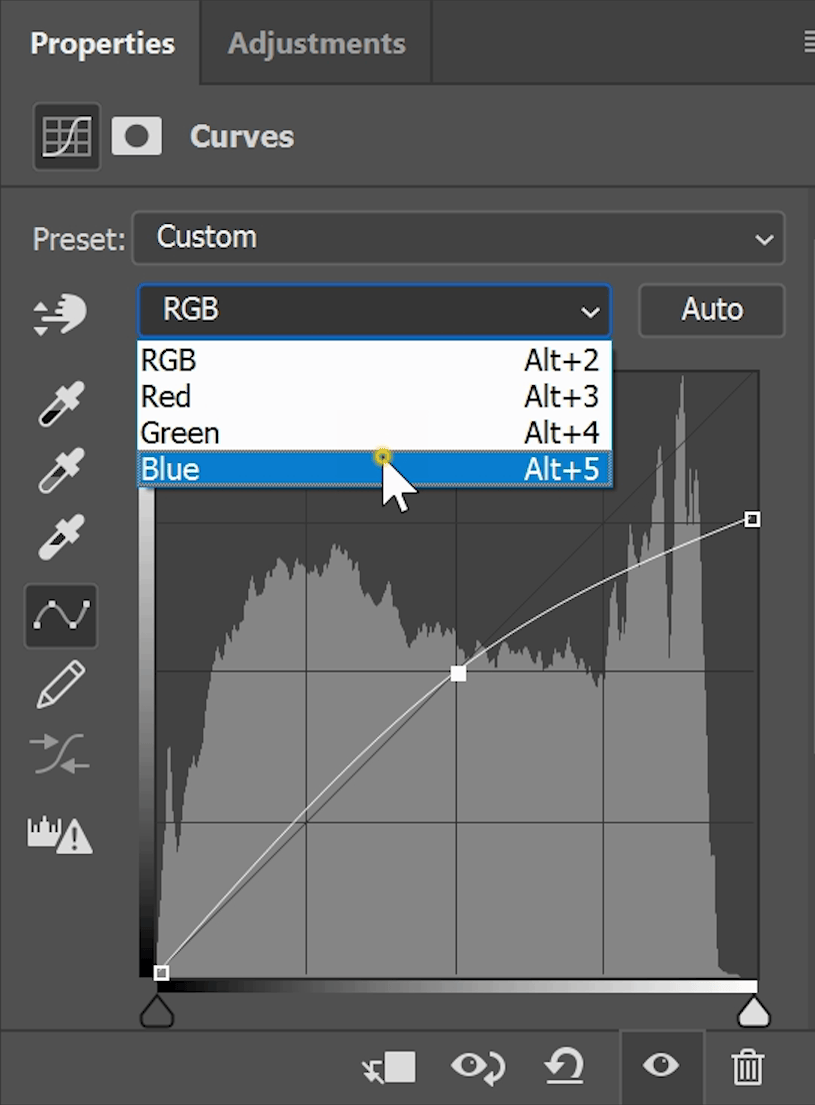Screen dimensions: 815x1105
Task: Reset Curves to adjustment defaults
Action: pyautogui.click(x=564, y=1067)
